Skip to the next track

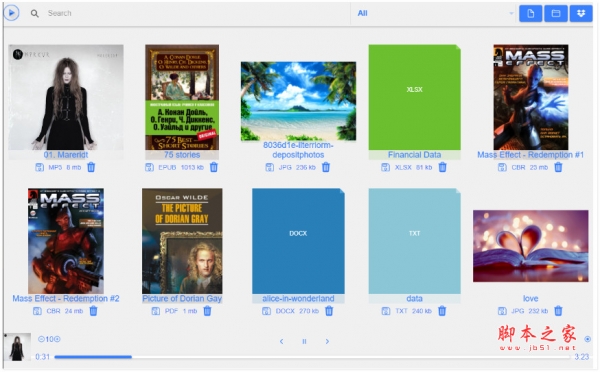point(327,341)
